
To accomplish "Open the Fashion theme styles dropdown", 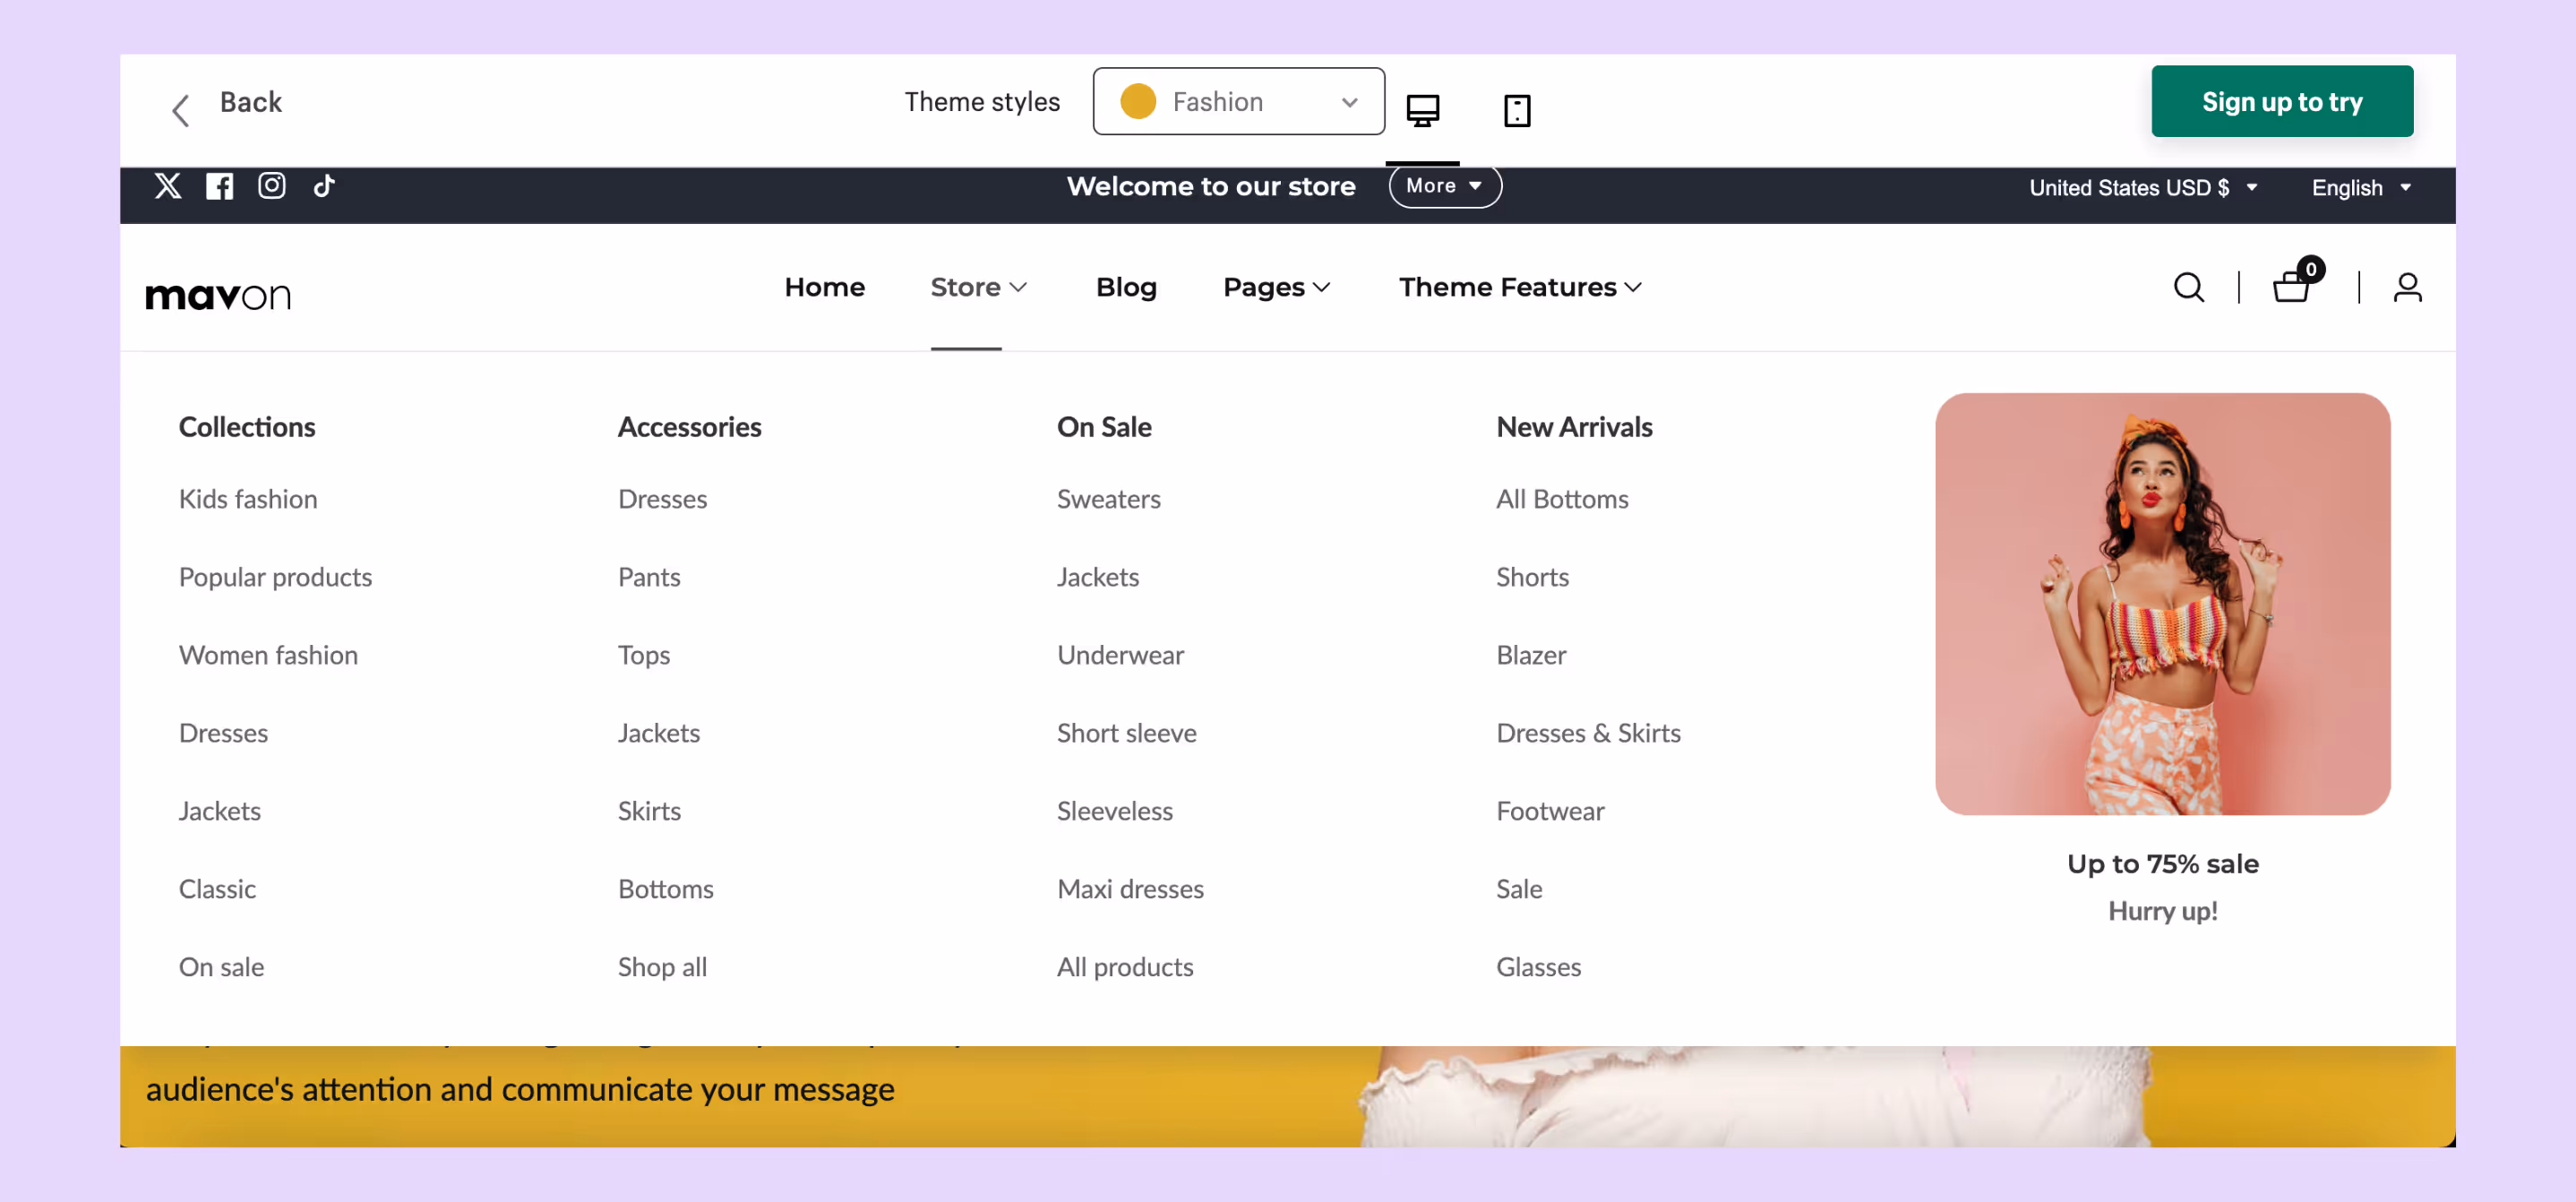I will 1238,102.
